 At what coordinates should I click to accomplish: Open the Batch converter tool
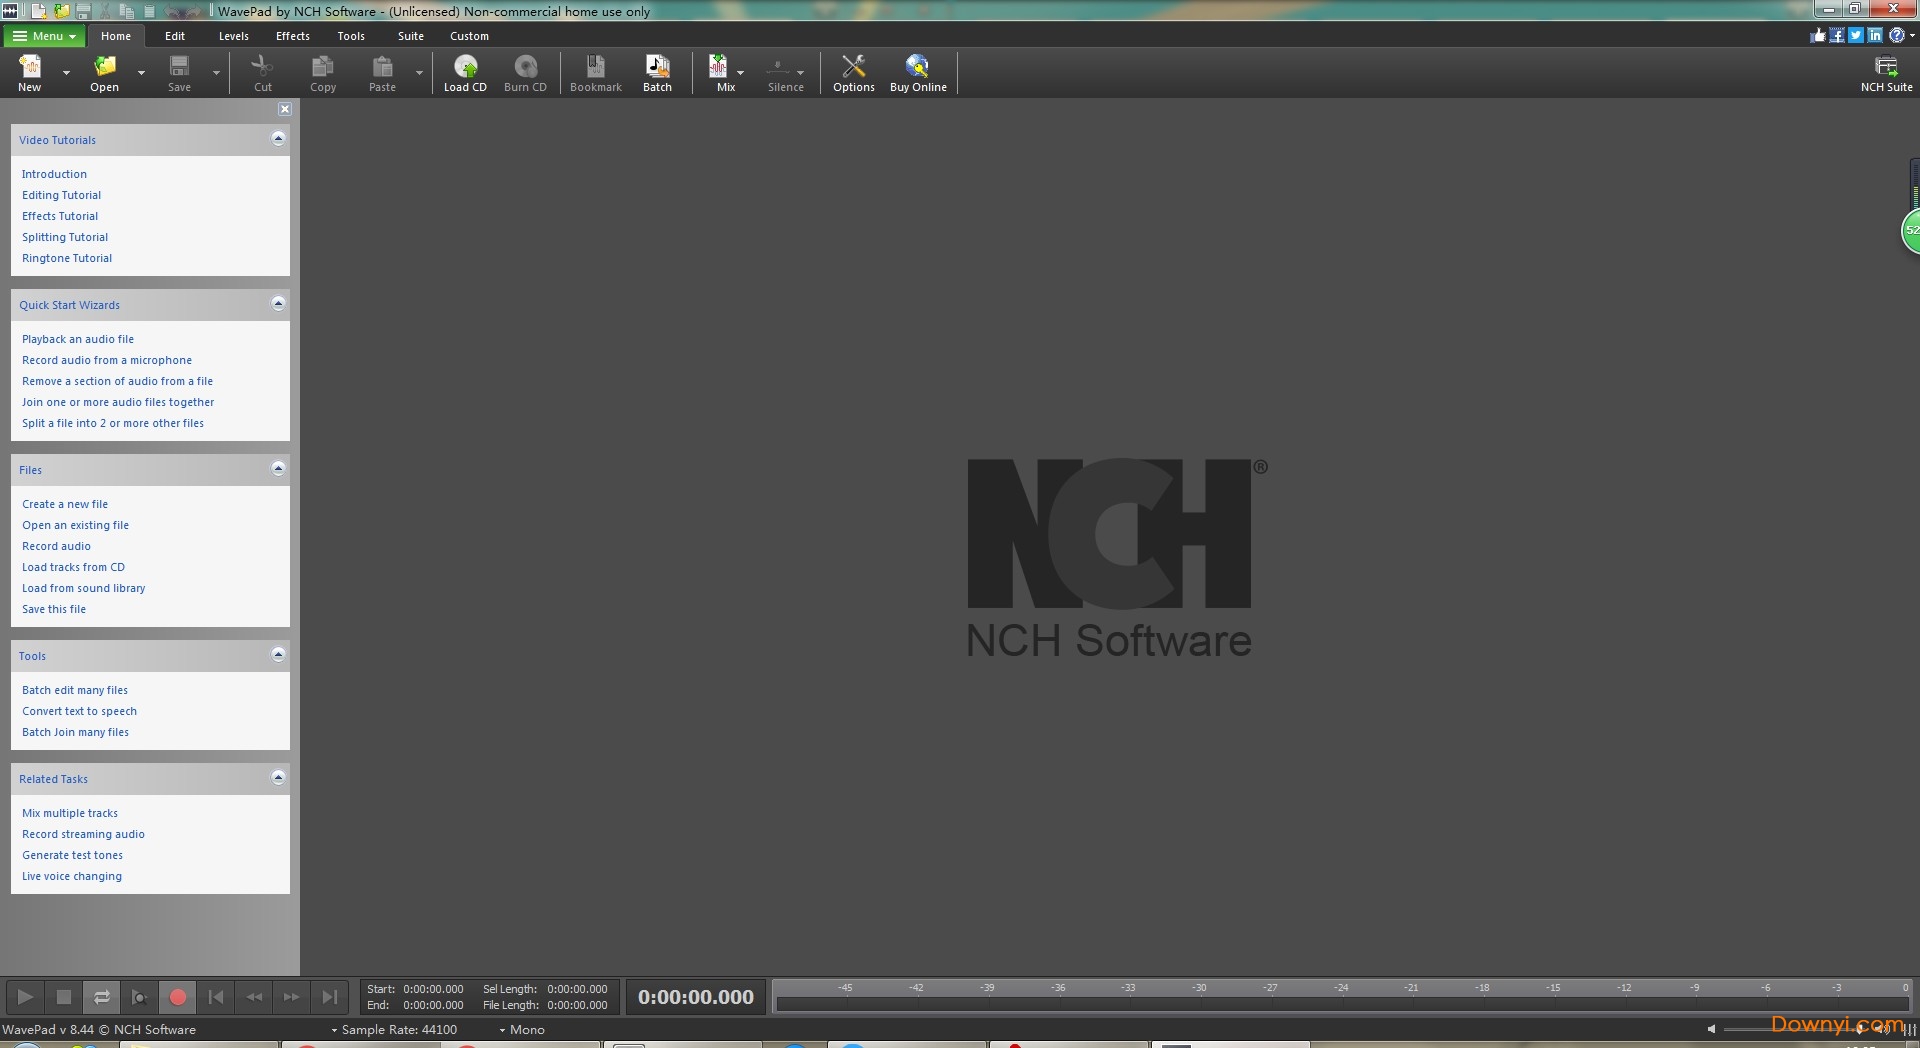pyautogui.click(x=657, y=73)
